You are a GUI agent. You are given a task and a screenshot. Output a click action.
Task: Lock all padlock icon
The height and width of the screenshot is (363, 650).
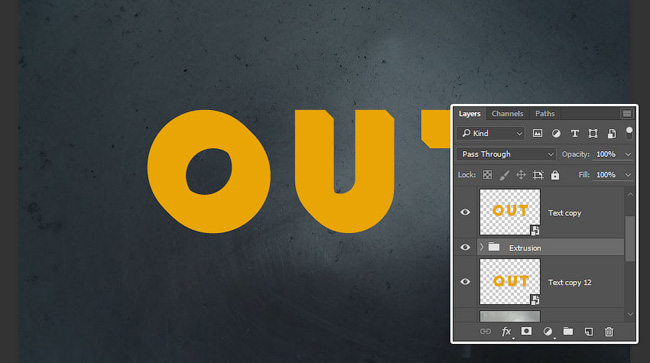pyautogui.click(x=555, y=175)
